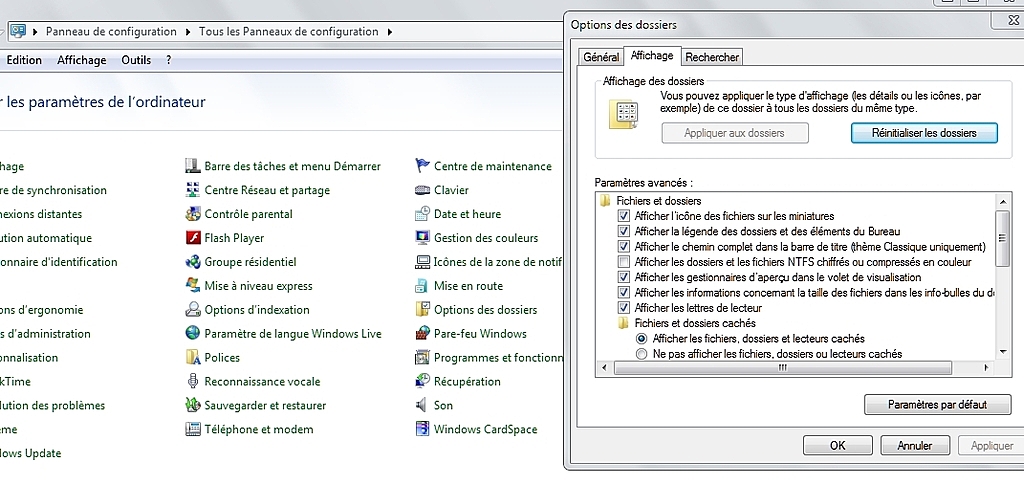
Task: Click arrow before Panneau de configuration breadcrumb
Action: tap(35, 31)
